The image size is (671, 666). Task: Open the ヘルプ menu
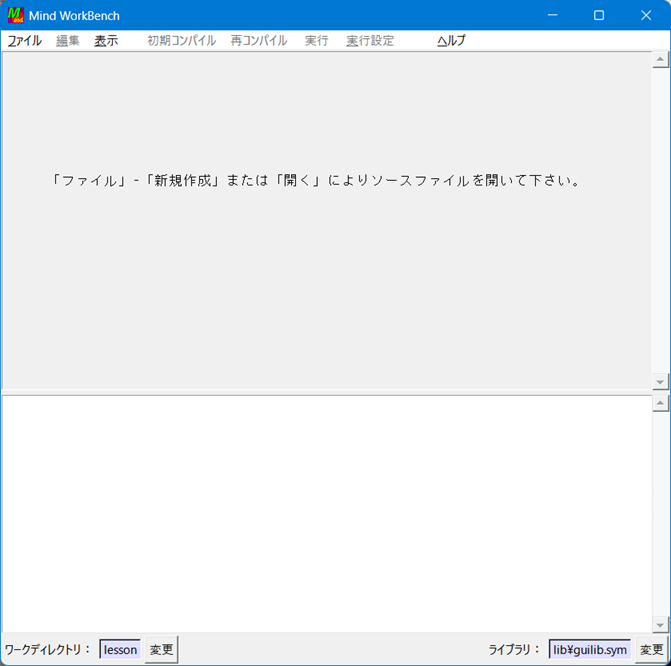[451, 41]
